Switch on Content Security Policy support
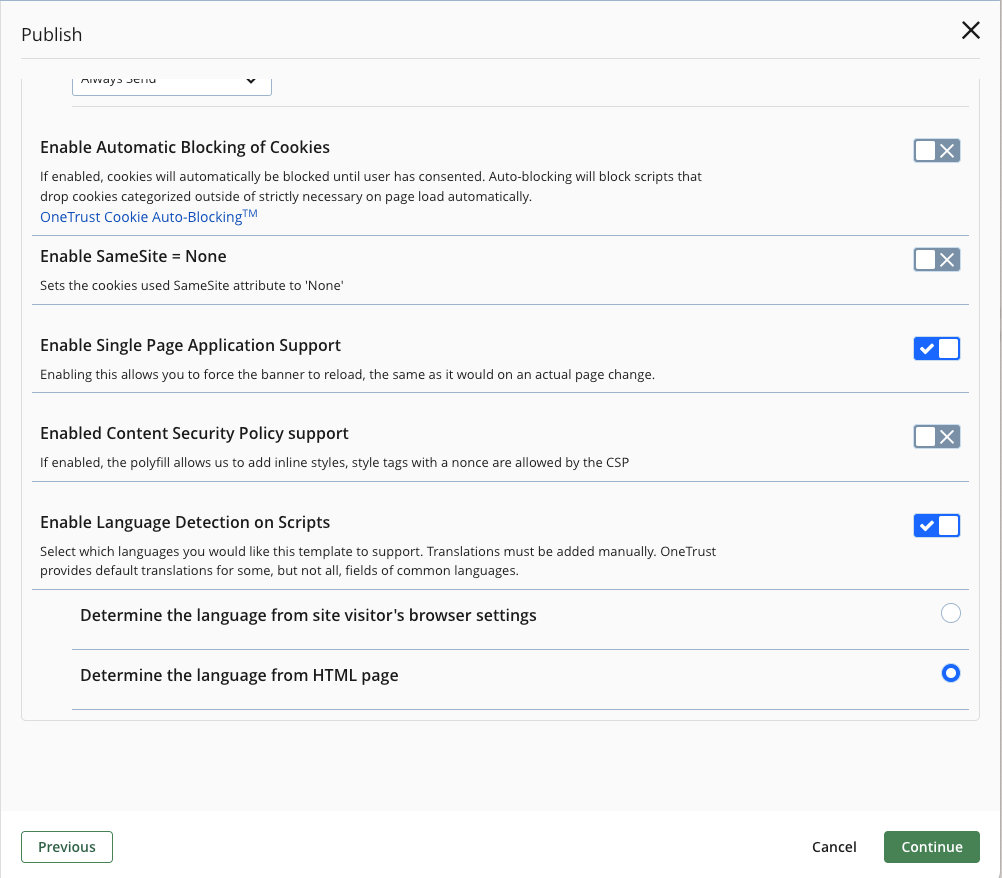1002x878 pixels. (x=936, y=437)
